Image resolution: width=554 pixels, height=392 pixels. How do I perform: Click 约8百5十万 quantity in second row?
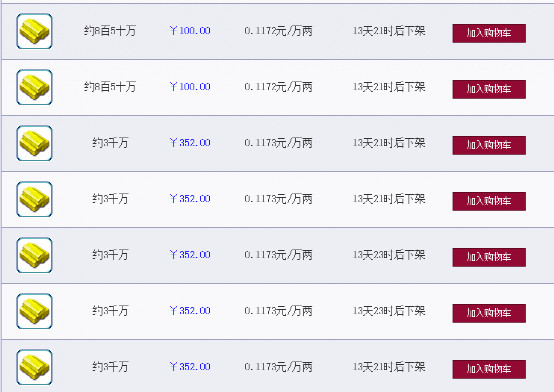click(110, 87)
